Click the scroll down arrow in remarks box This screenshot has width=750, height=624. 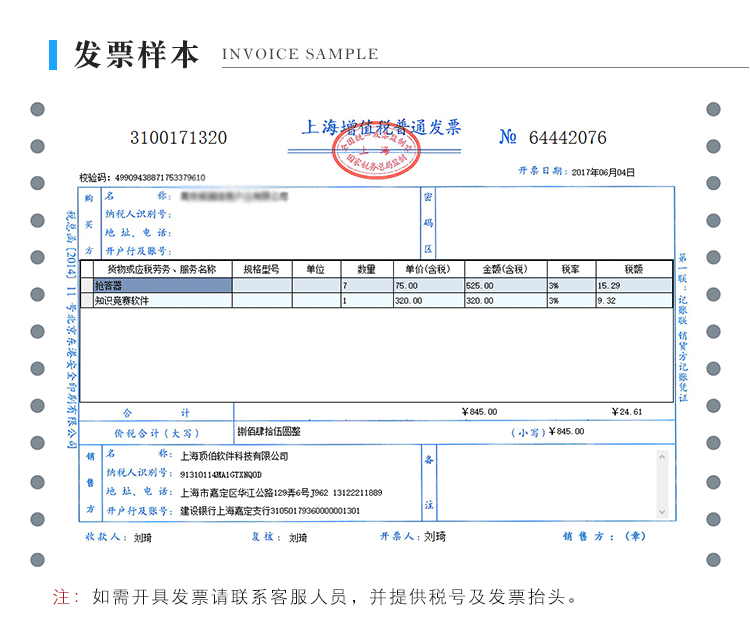pos(661,512)
